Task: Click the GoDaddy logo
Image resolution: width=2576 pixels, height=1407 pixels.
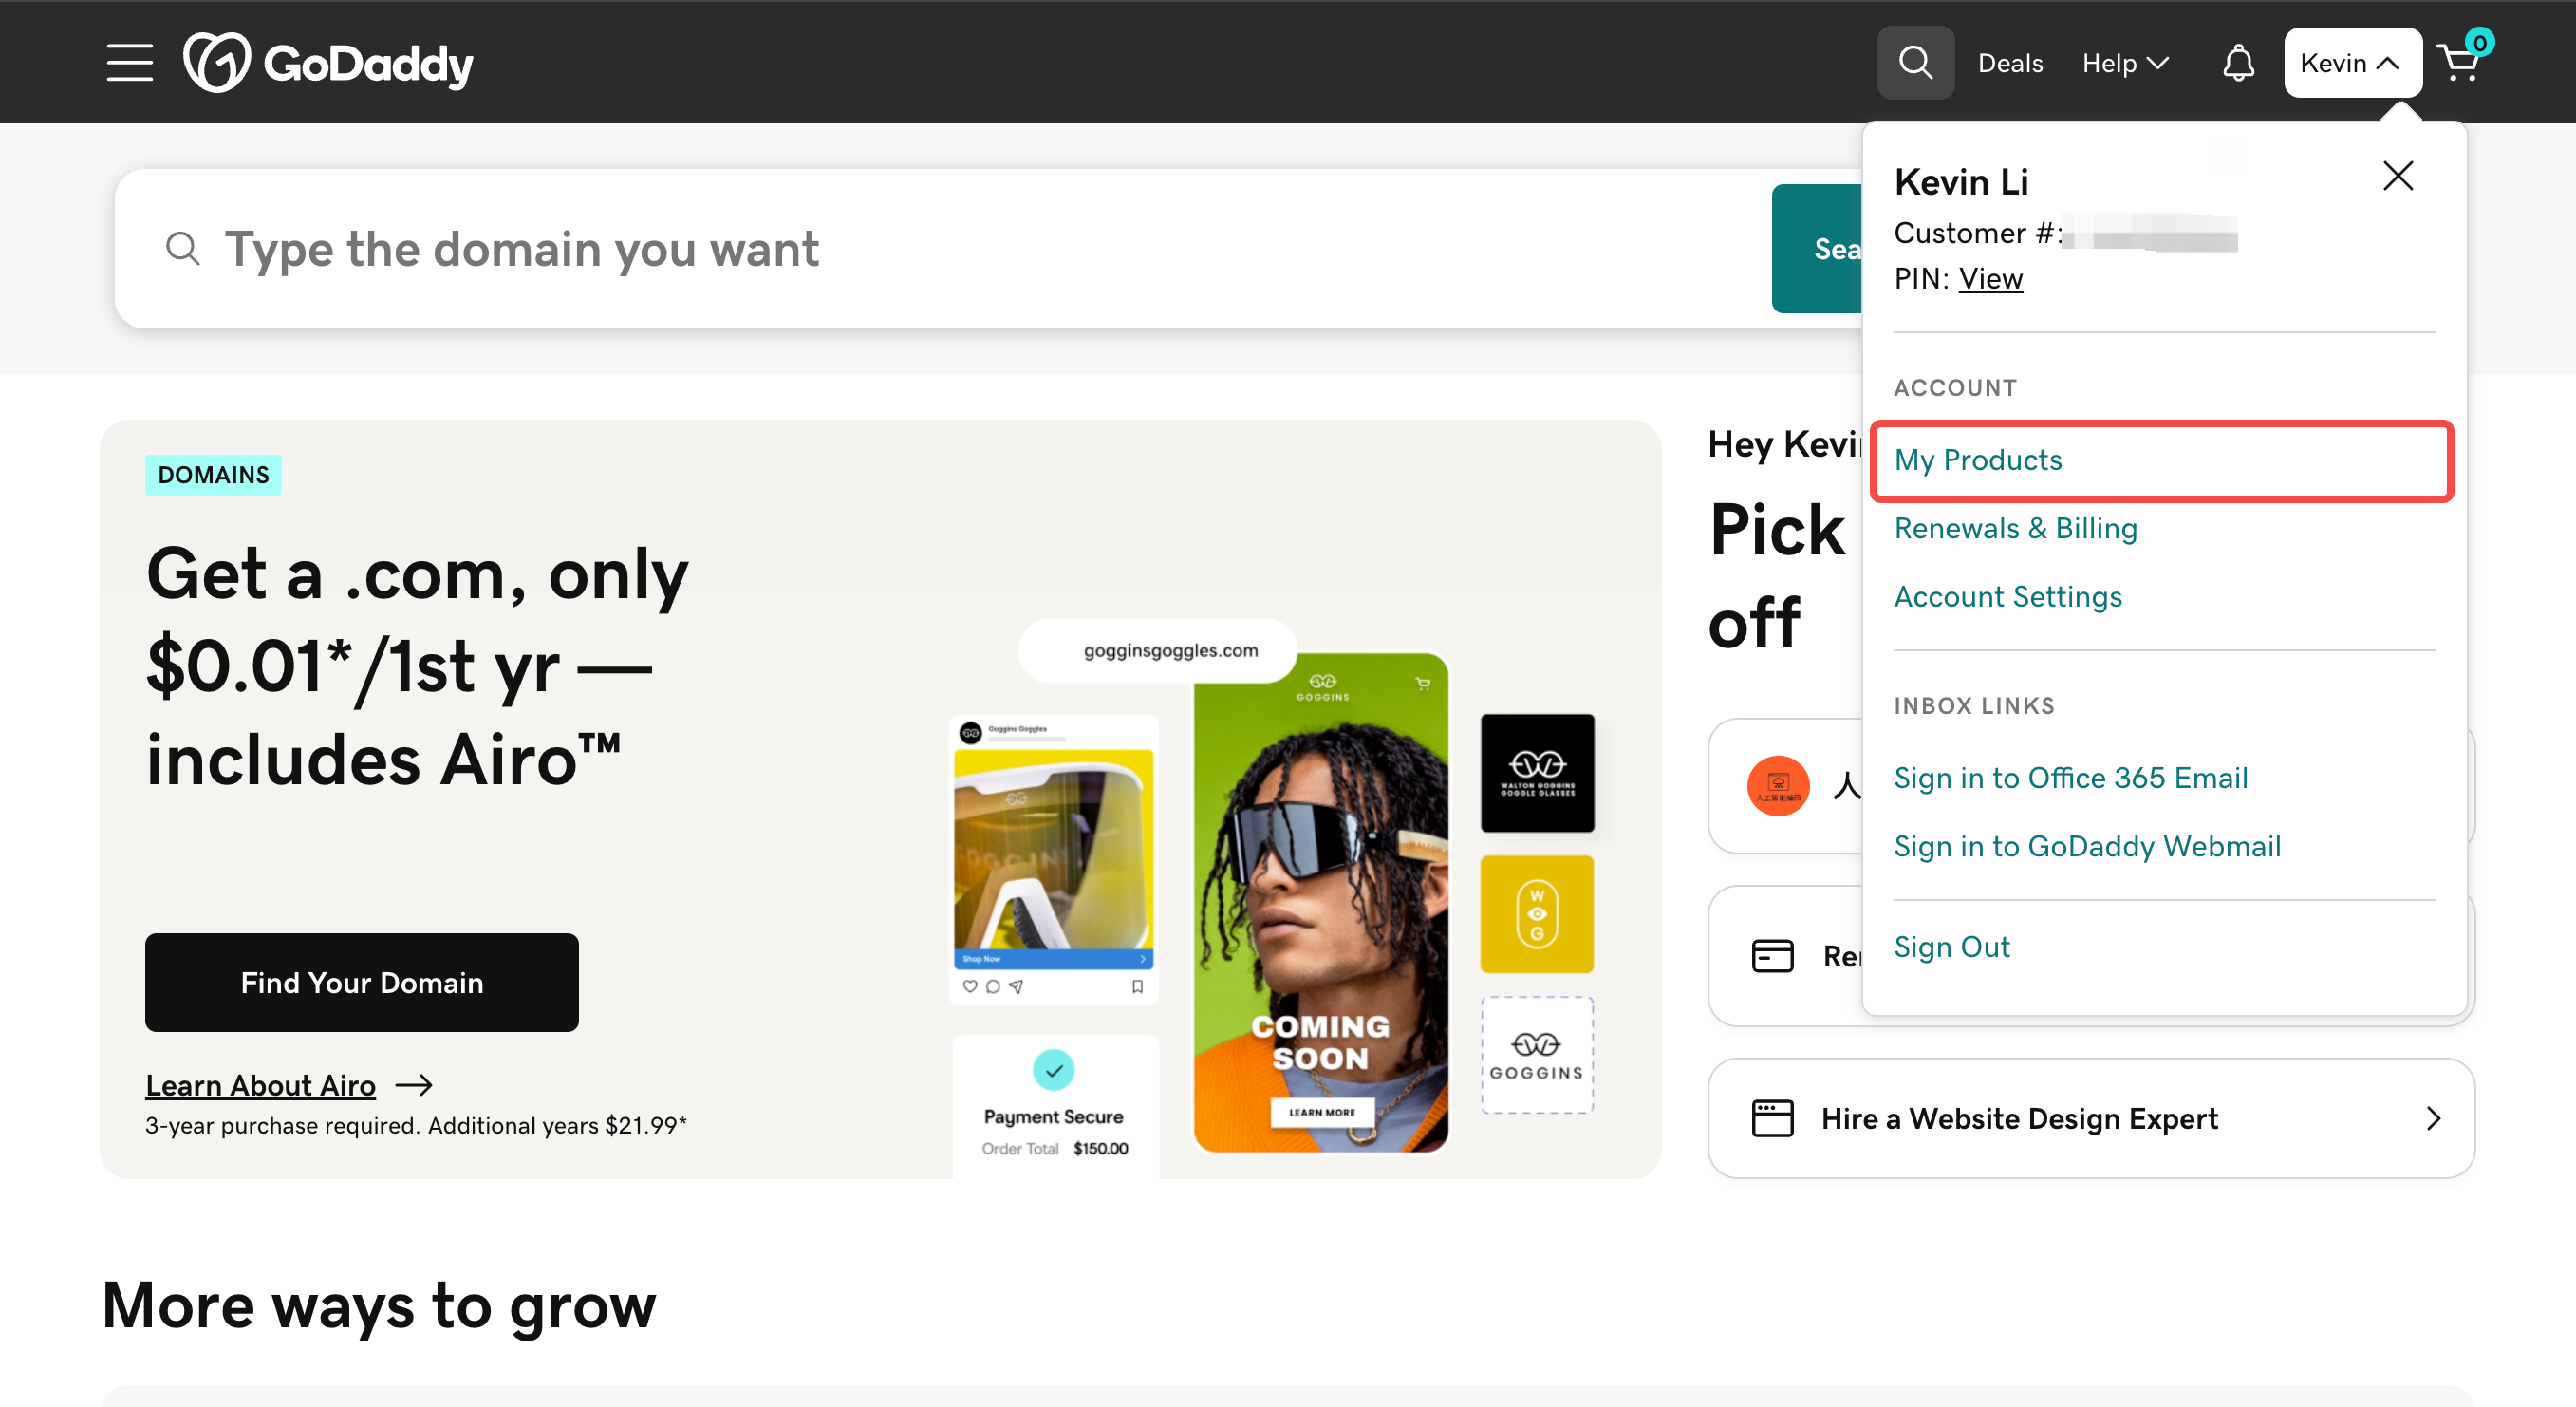Action: click(328, 62)
